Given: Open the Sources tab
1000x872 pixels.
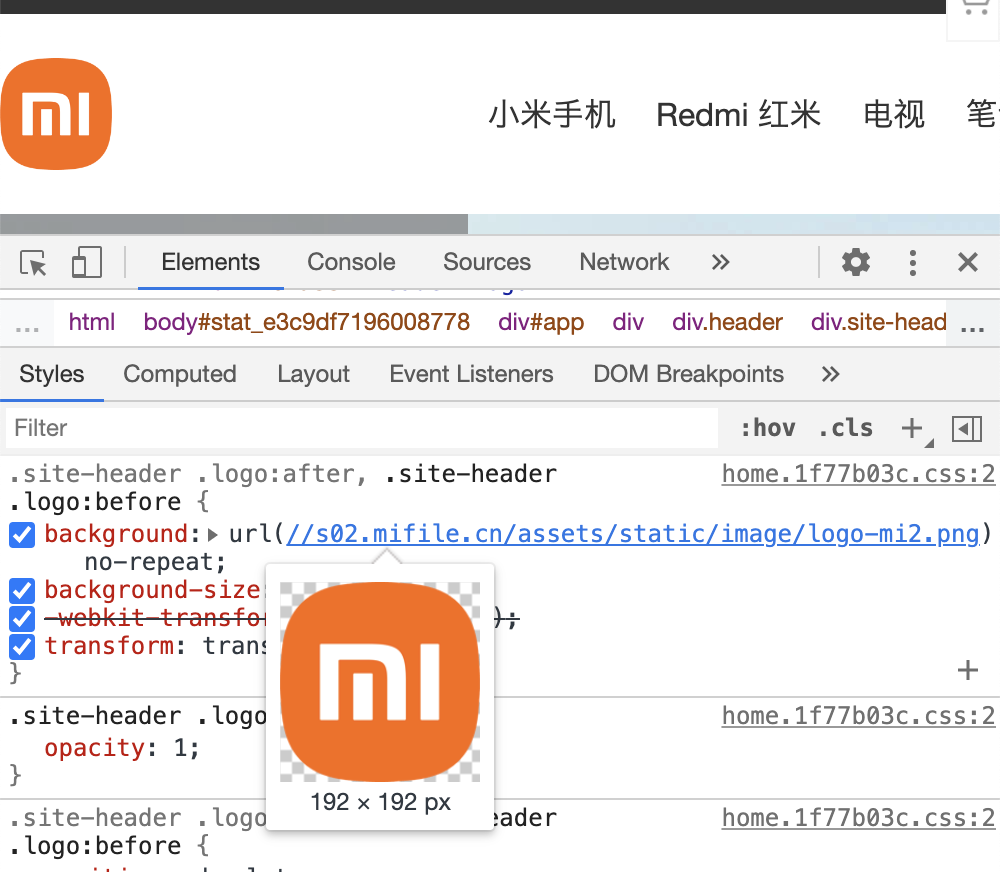Looking at the screenshot, I should pyautogui.click(x=487, y=262).
